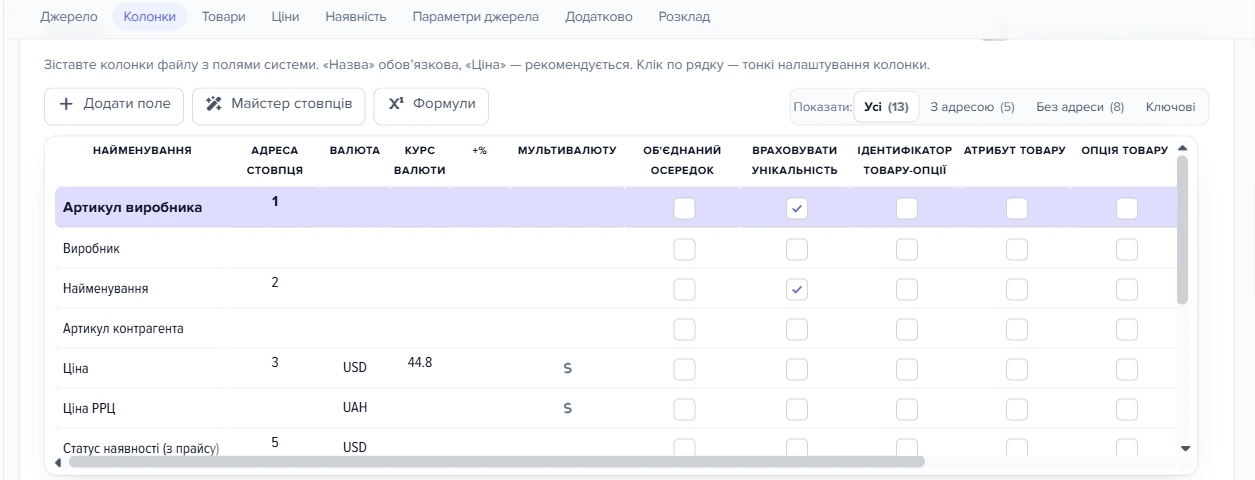The width and height of the screenshot is (1255, 480).
Task: Check Об'єднаний осередок for Виробник row
Action: tap(684, 249)
